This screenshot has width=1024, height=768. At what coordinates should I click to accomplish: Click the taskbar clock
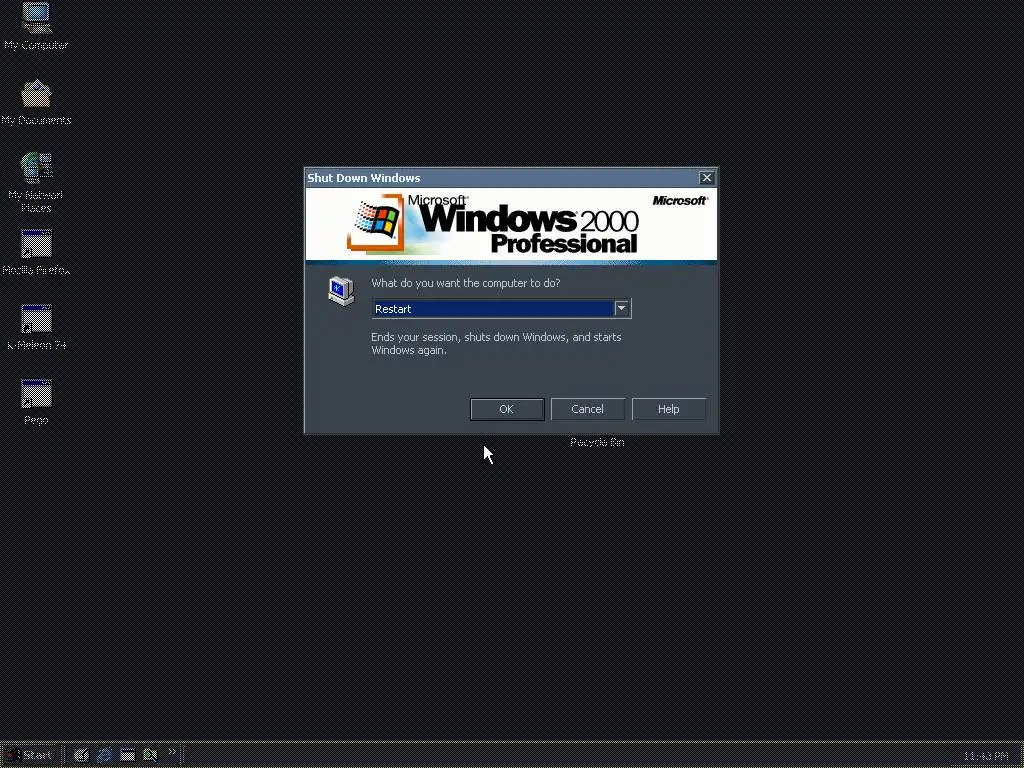[x=986, y=756]
